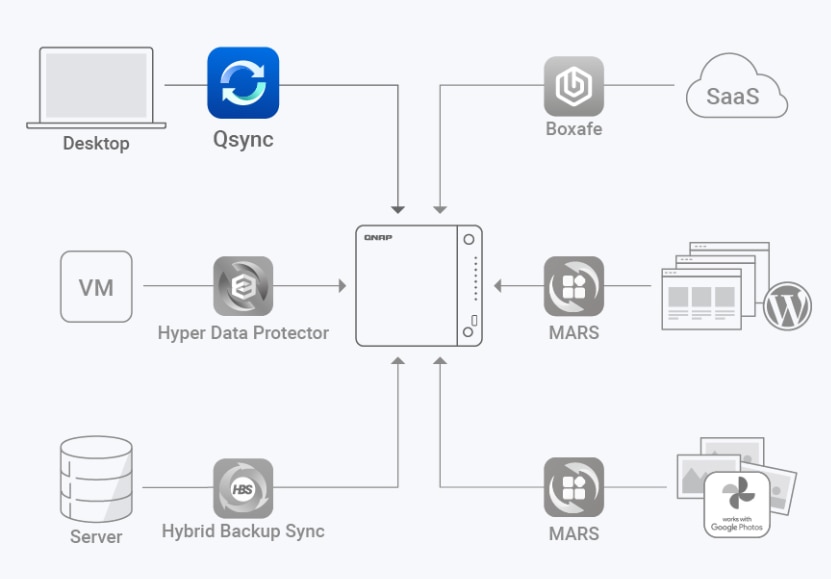The height and width of the screenshot is (579, 831).
Task: Click the Google Photos badge
Action: [737, 505]
